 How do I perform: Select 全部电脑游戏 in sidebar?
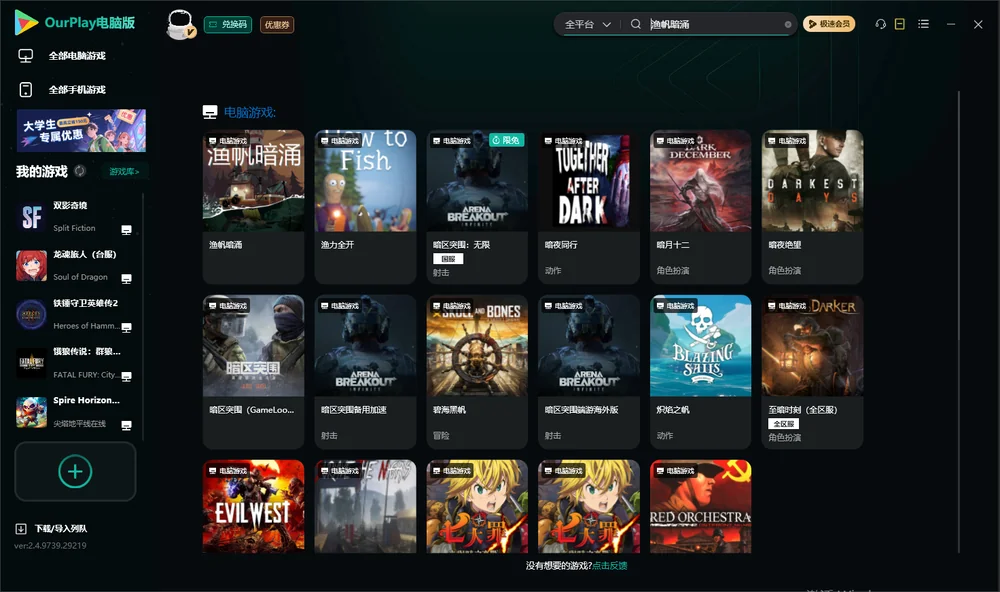77,56
